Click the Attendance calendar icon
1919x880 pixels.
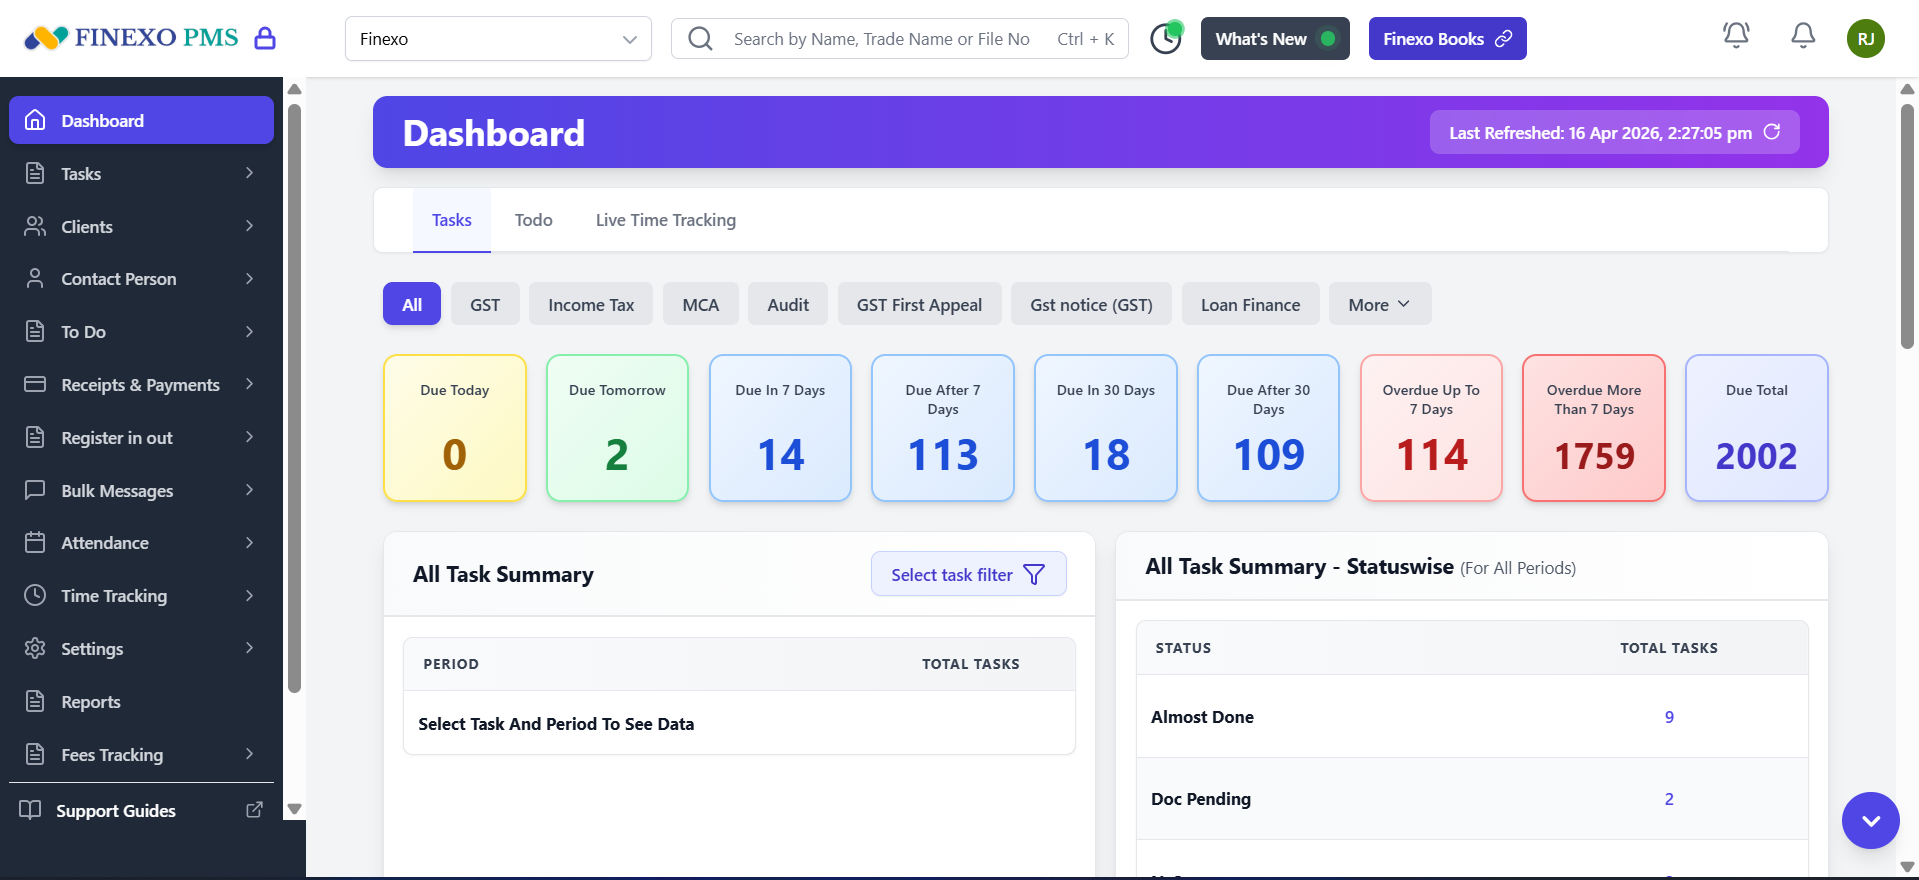pyautogui.click(x=35, y=542)
